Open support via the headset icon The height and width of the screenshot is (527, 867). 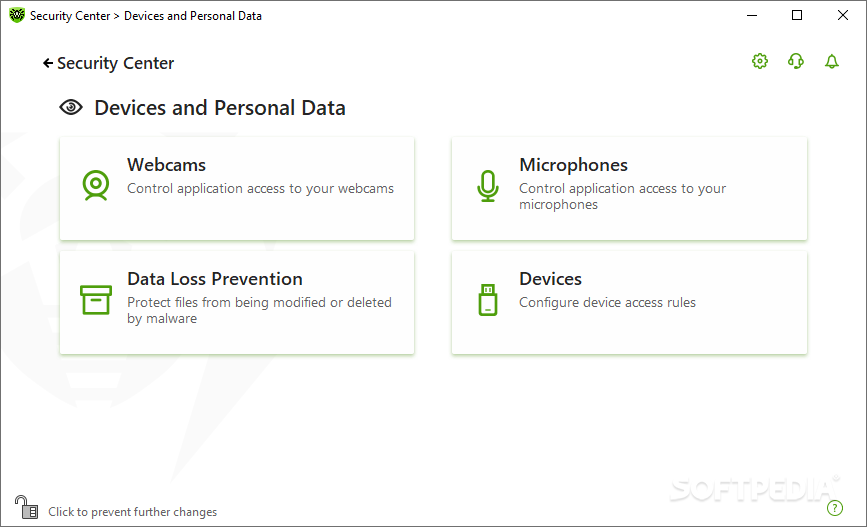point(796,61)
